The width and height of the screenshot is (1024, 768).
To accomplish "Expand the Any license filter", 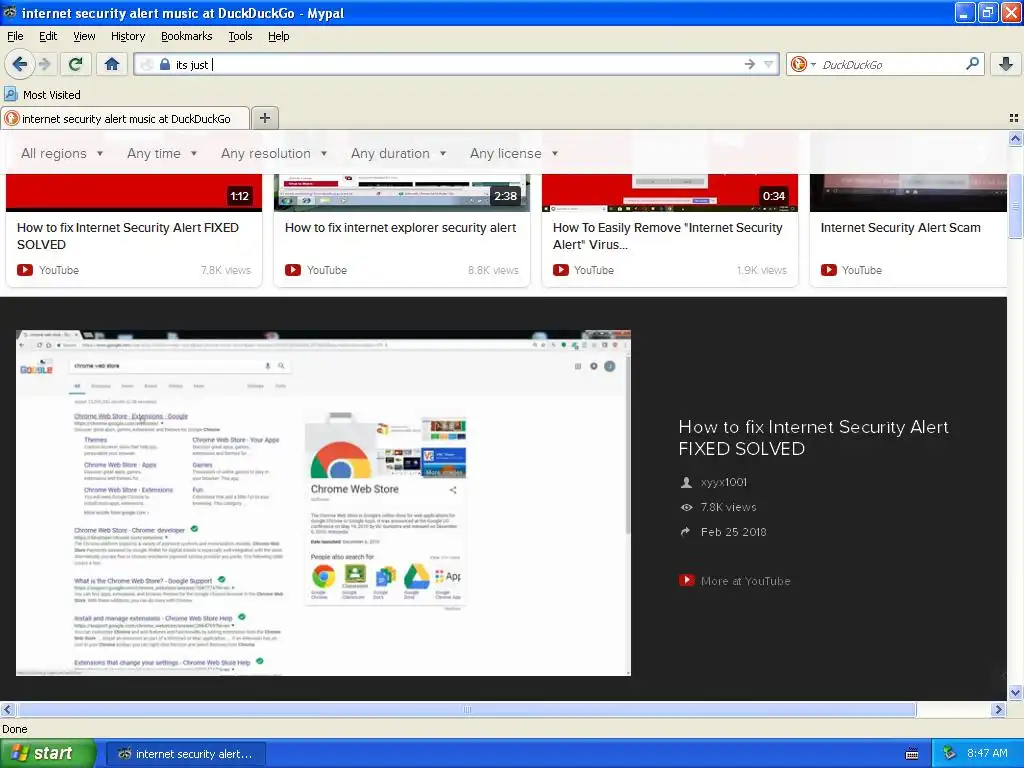I will [x=514, y=153].
